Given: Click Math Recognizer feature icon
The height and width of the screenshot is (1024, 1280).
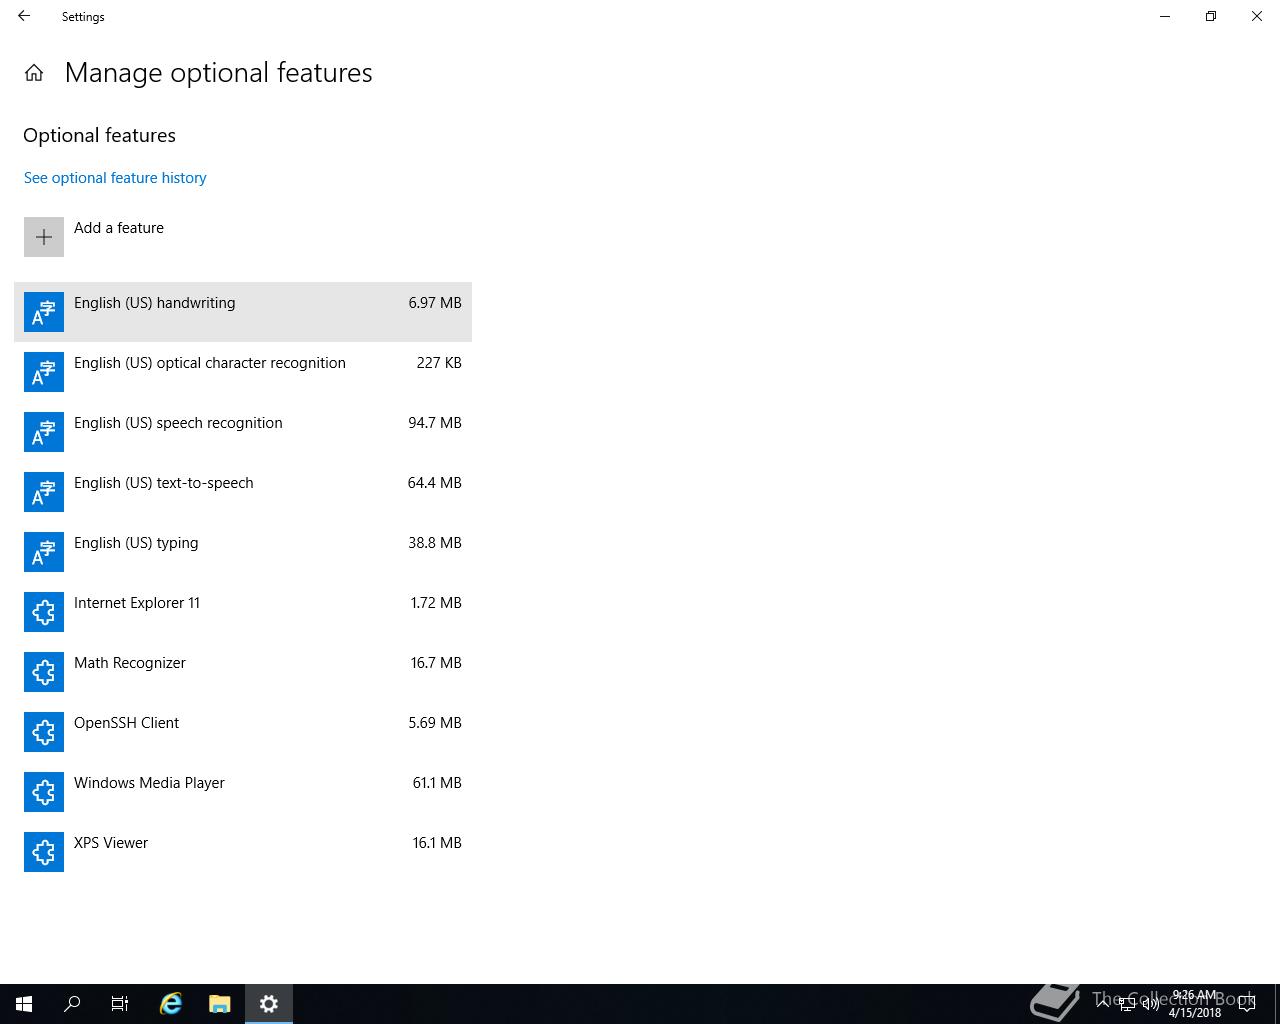Looking at the screenshot, I should point(44,672).
